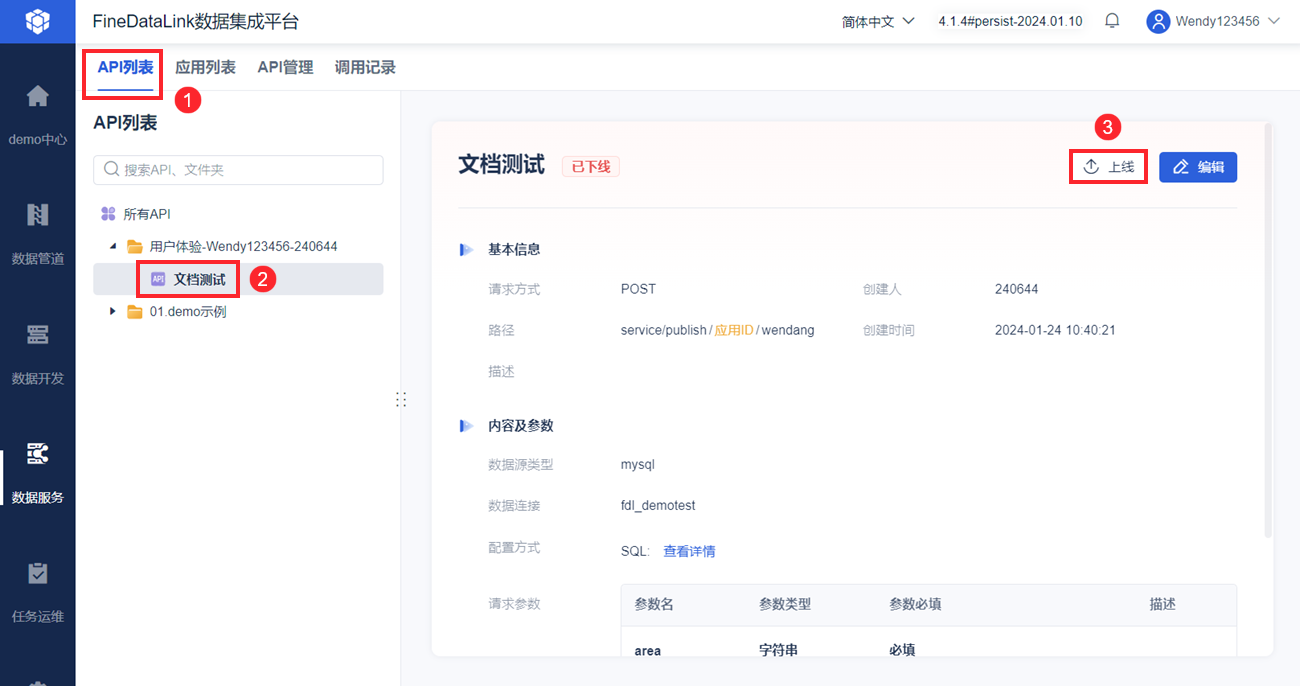Click the notification bell icon

(x=1112, y=21)
